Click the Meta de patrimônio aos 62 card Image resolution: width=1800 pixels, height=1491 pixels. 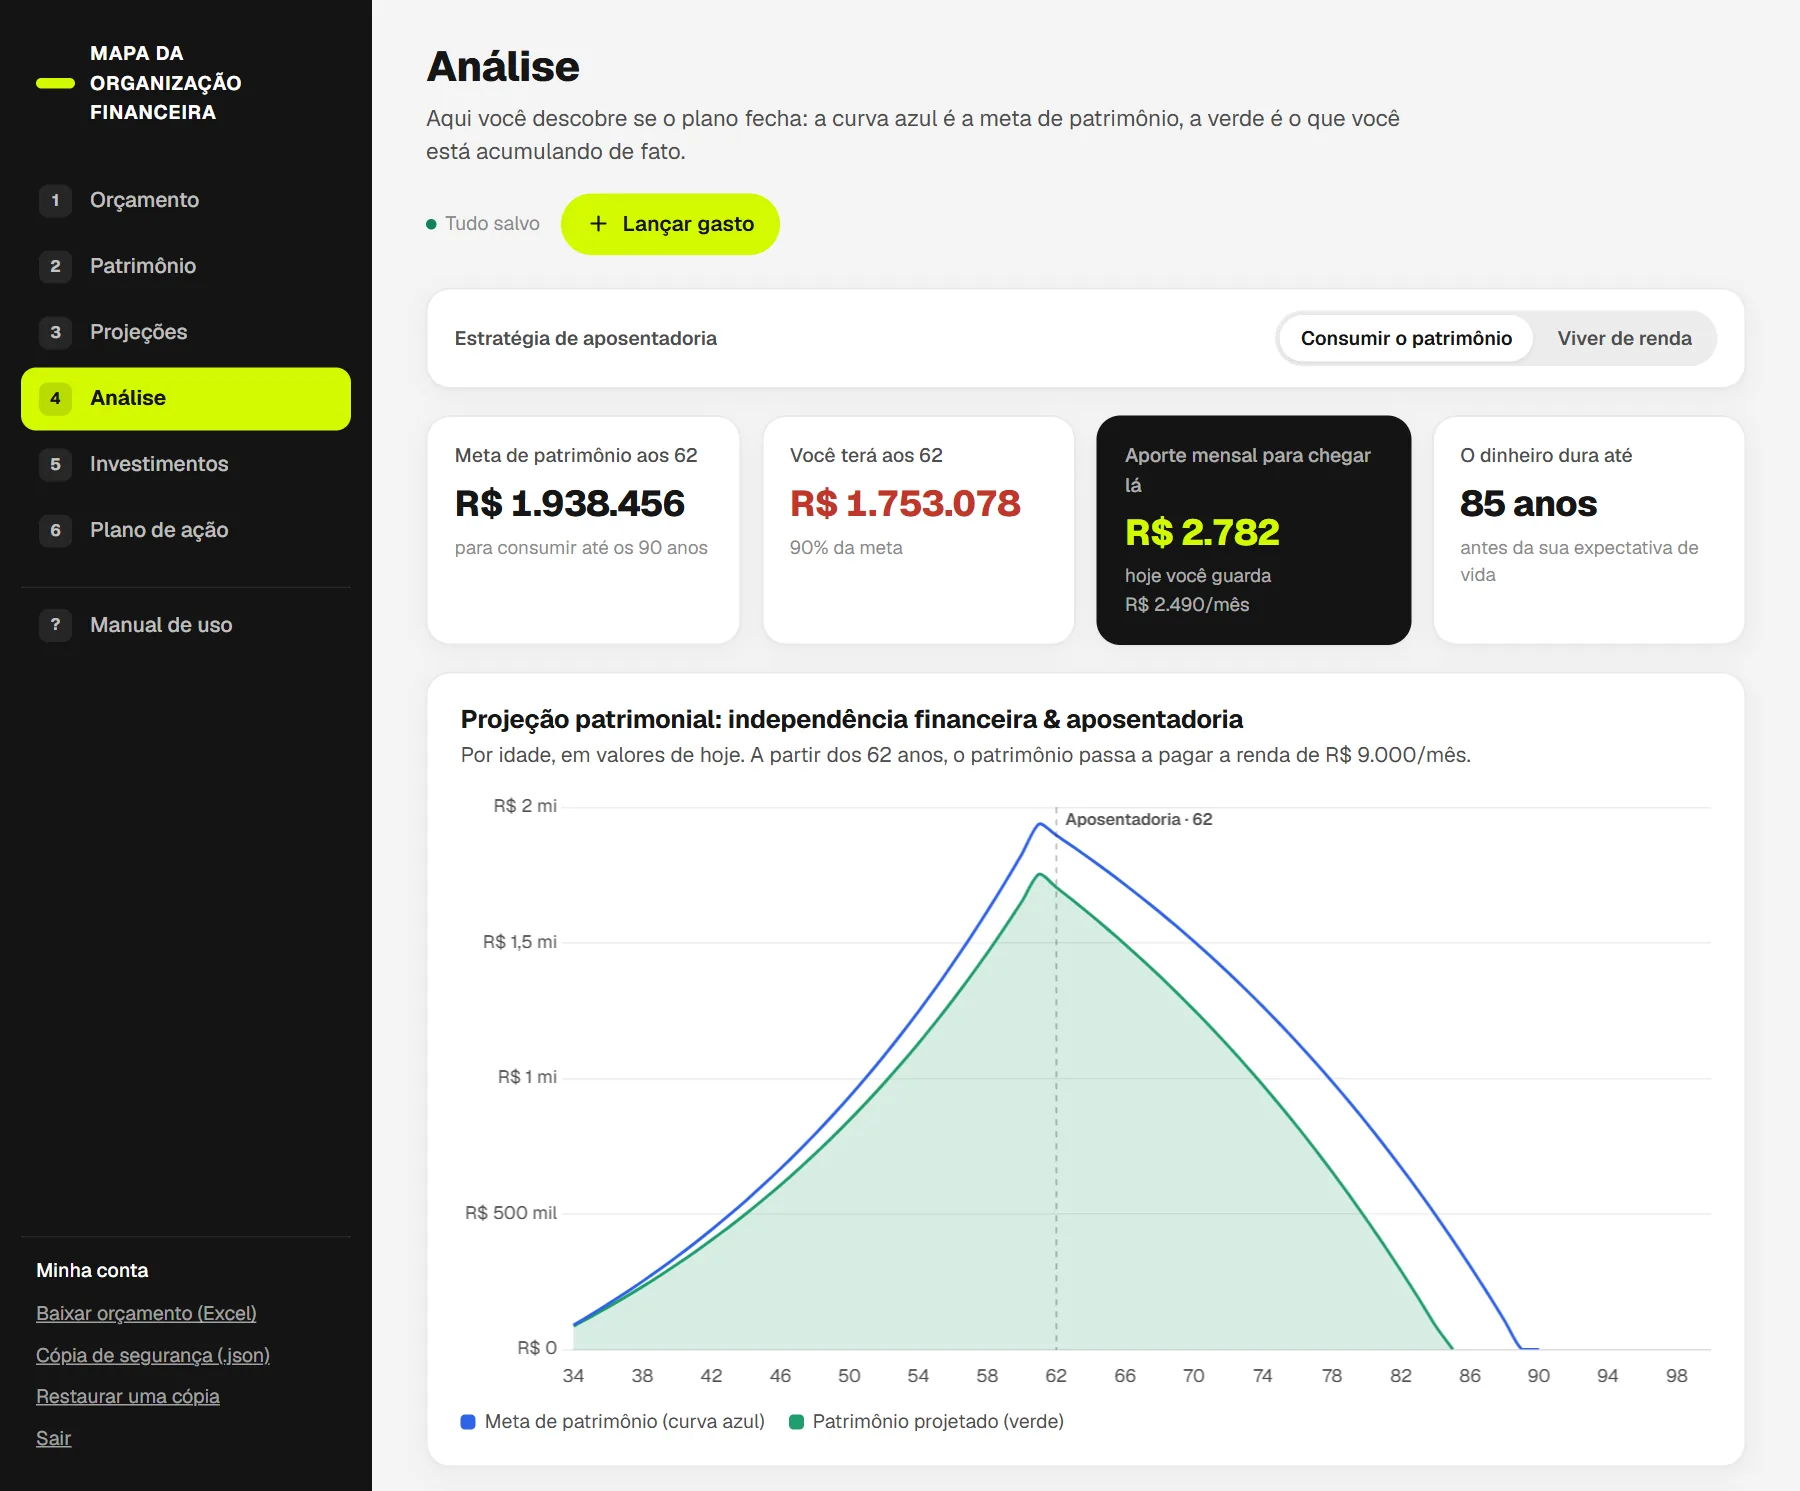click(x=583, y=530)
